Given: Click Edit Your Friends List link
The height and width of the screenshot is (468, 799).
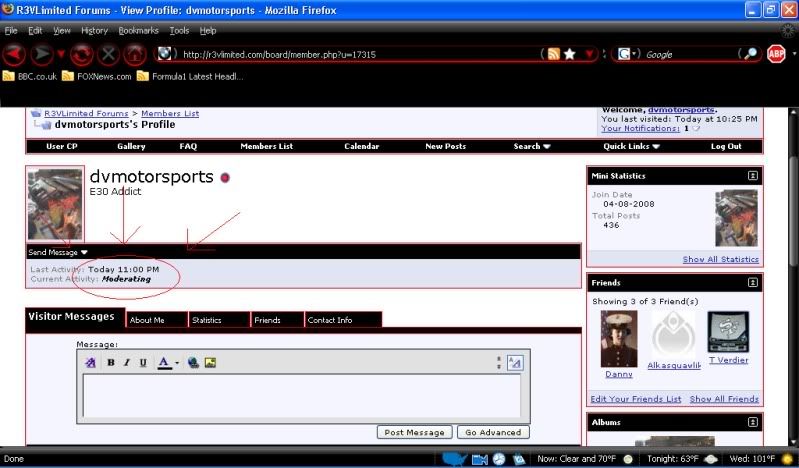Looking at the screenshot, I should pyautogui.click(x=635, y=399).
